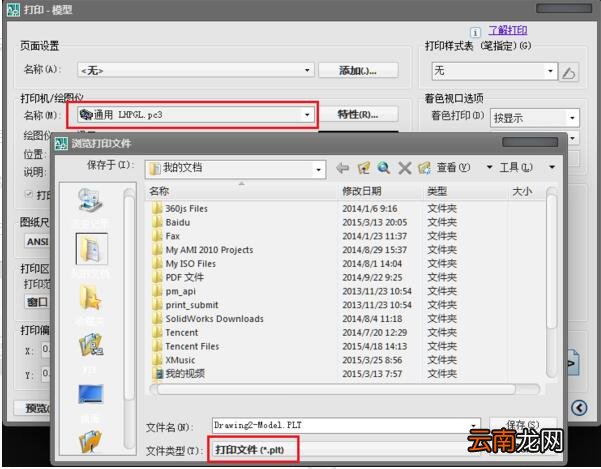Screen dimensions: 601x469
Task: Open the 着色打印 按显示 dropdown
Action: pos(535,118)
